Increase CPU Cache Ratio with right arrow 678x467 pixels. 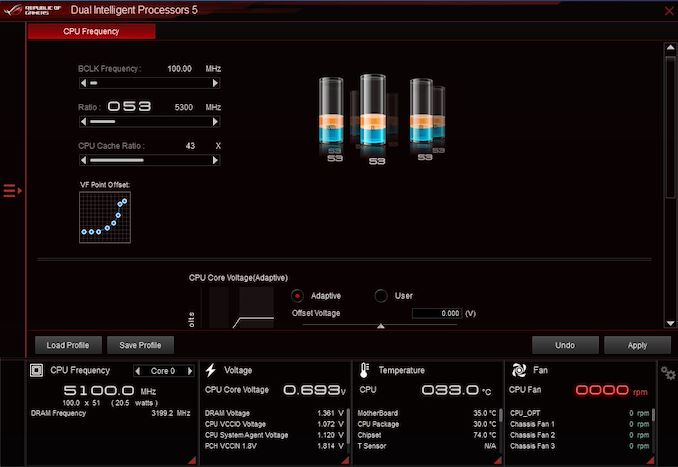tap(215, 160)
